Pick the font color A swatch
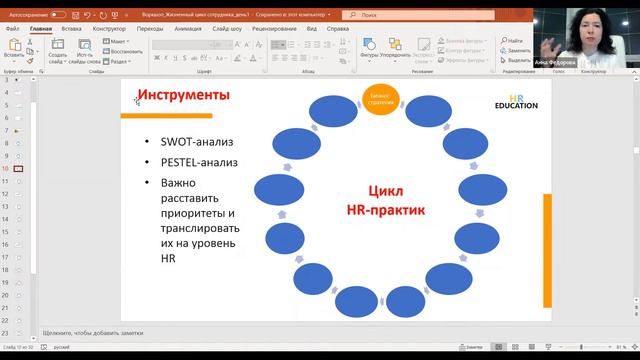This screenshot has width=640, height=360. (x=254, y=58)
